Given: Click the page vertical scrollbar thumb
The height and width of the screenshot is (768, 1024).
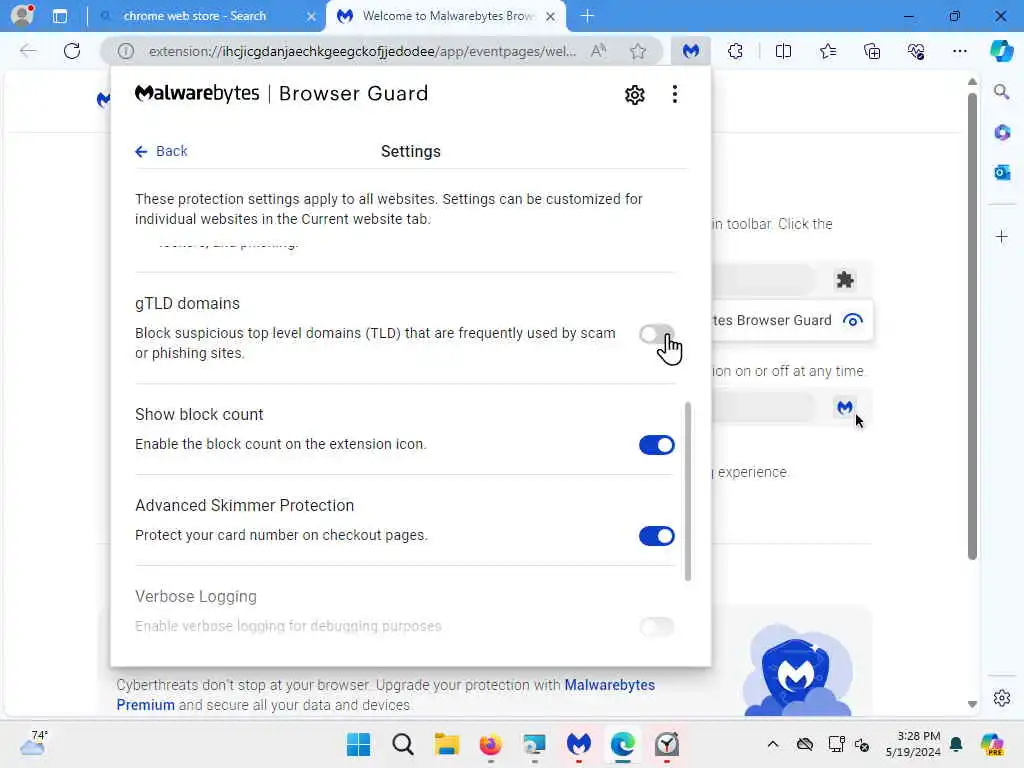Looking at the screenshot, I should (972, 327).
